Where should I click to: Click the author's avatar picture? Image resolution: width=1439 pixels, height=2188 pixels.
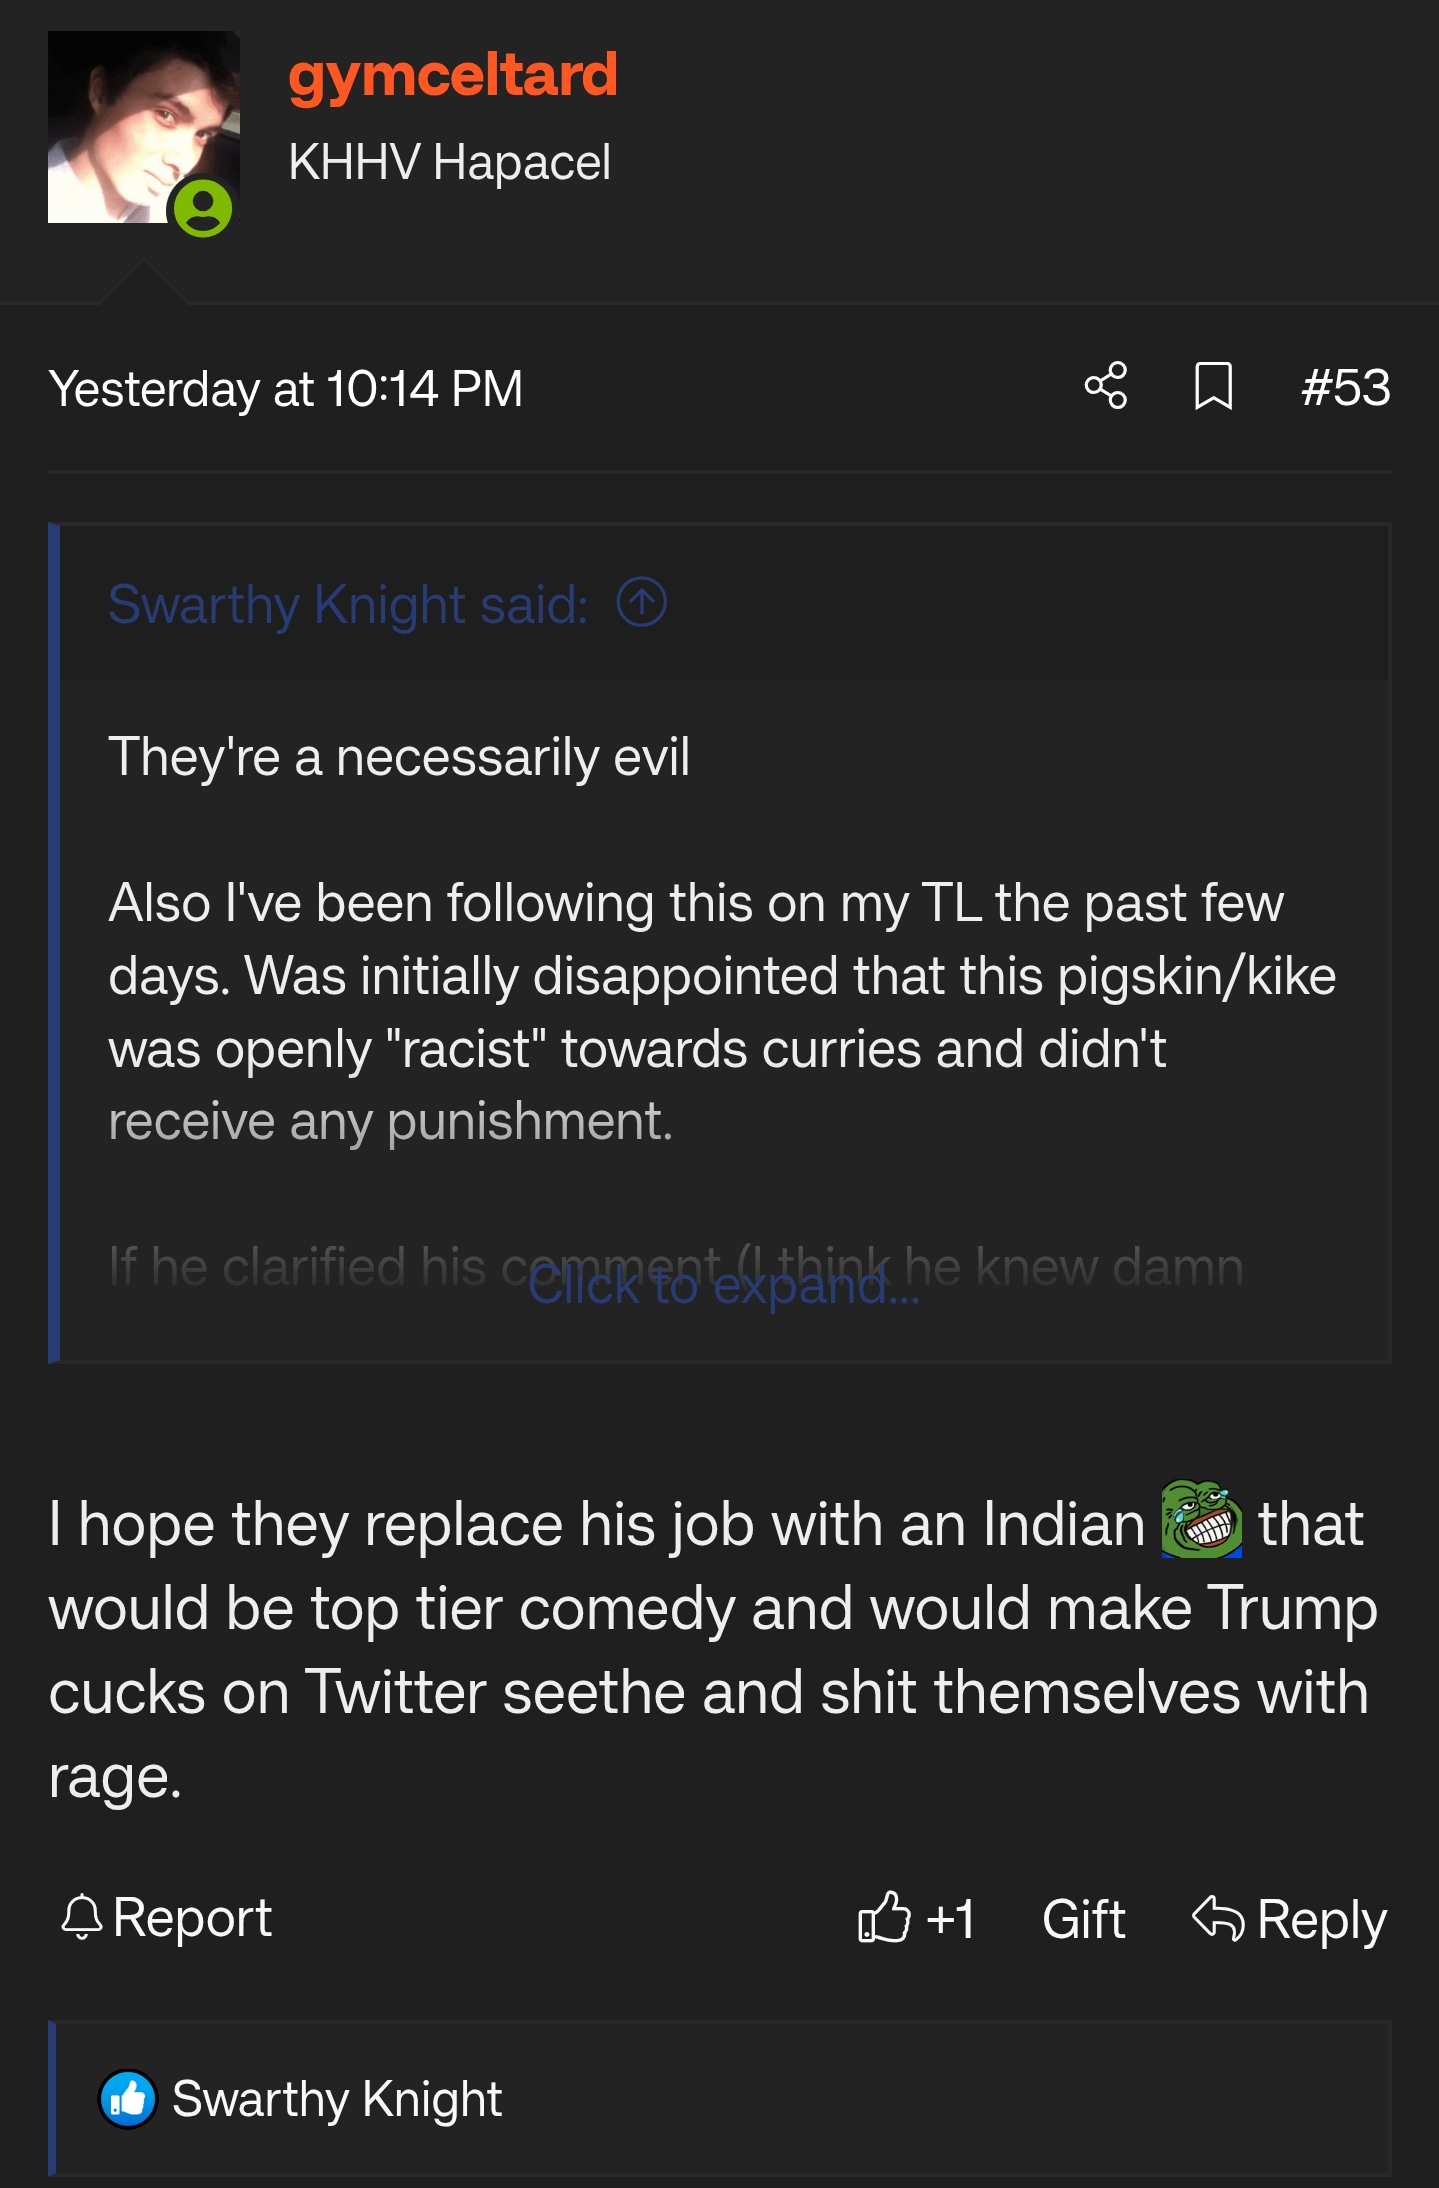coord(130,120)
